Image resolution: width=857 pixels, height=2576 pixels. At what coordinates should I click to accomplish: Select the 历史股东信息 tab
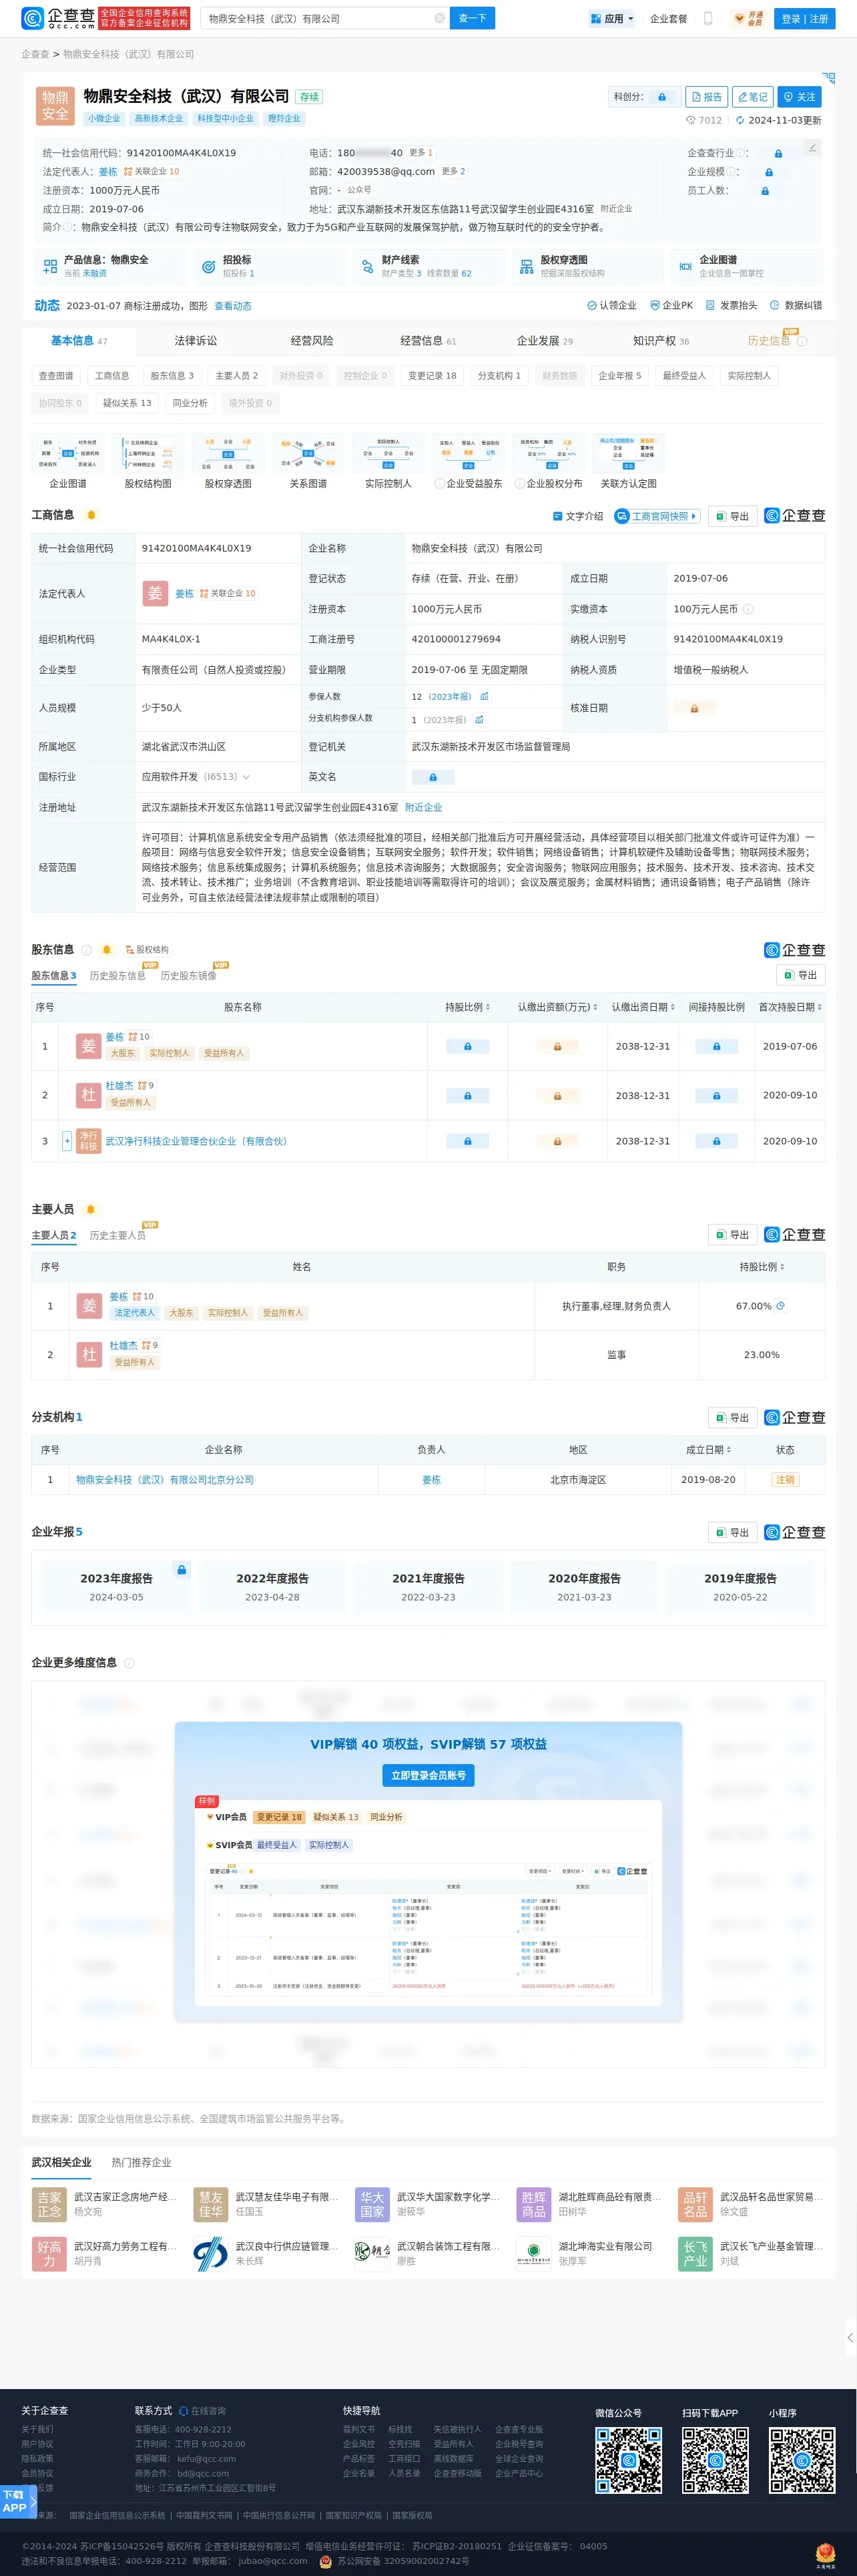pyautogui.click(x=117, y=975)
